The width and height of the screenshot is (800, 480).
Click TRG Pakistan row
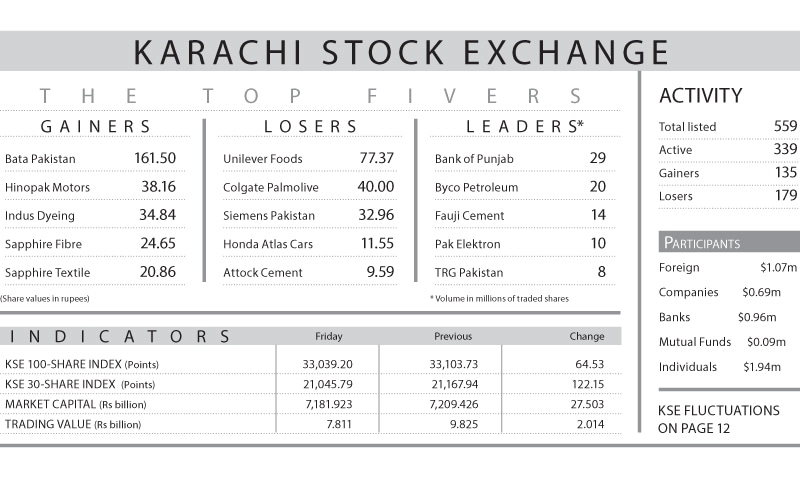pyautogui.click(x=469, y=272)
